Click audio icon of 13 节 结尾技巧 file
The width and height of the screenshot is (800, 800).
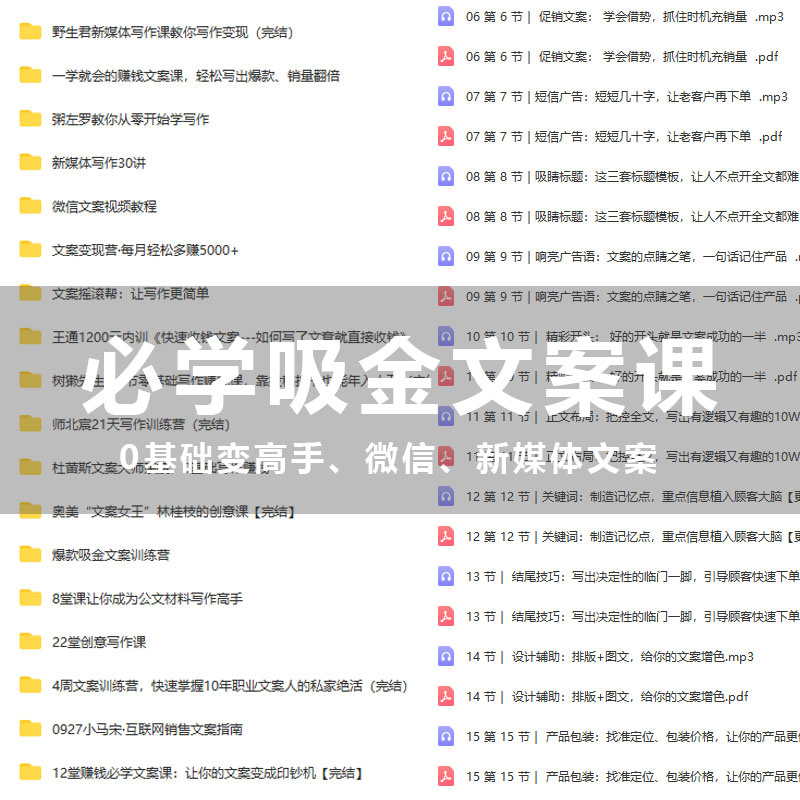[446, 577]
